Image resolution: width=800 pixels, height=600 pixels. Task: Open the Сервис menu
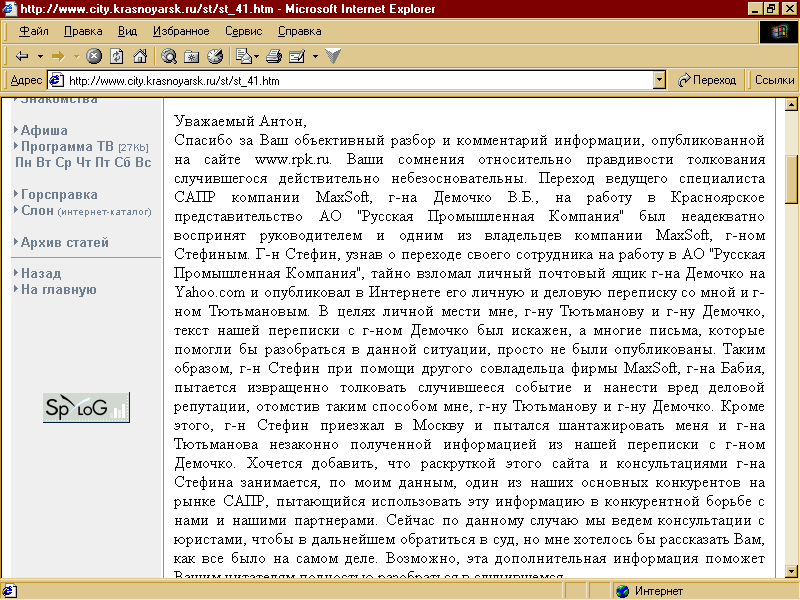243,31
